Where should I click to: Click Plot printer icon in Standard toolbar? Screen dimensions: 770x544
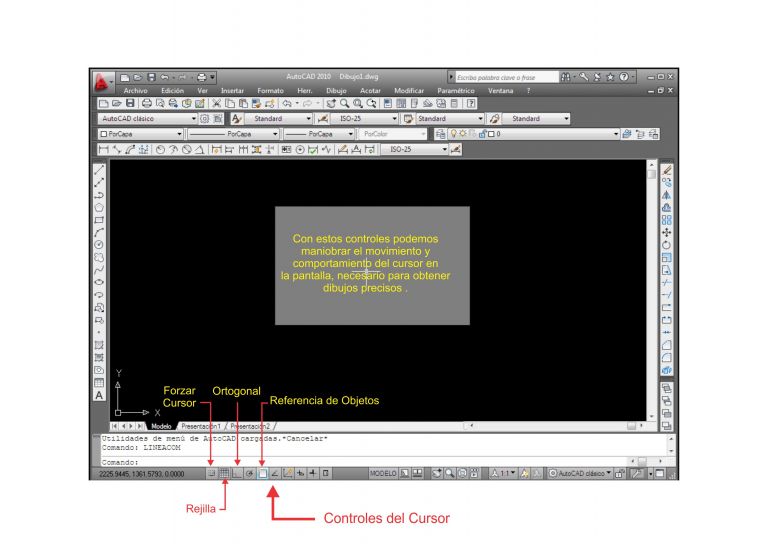[x=146, y=104]
